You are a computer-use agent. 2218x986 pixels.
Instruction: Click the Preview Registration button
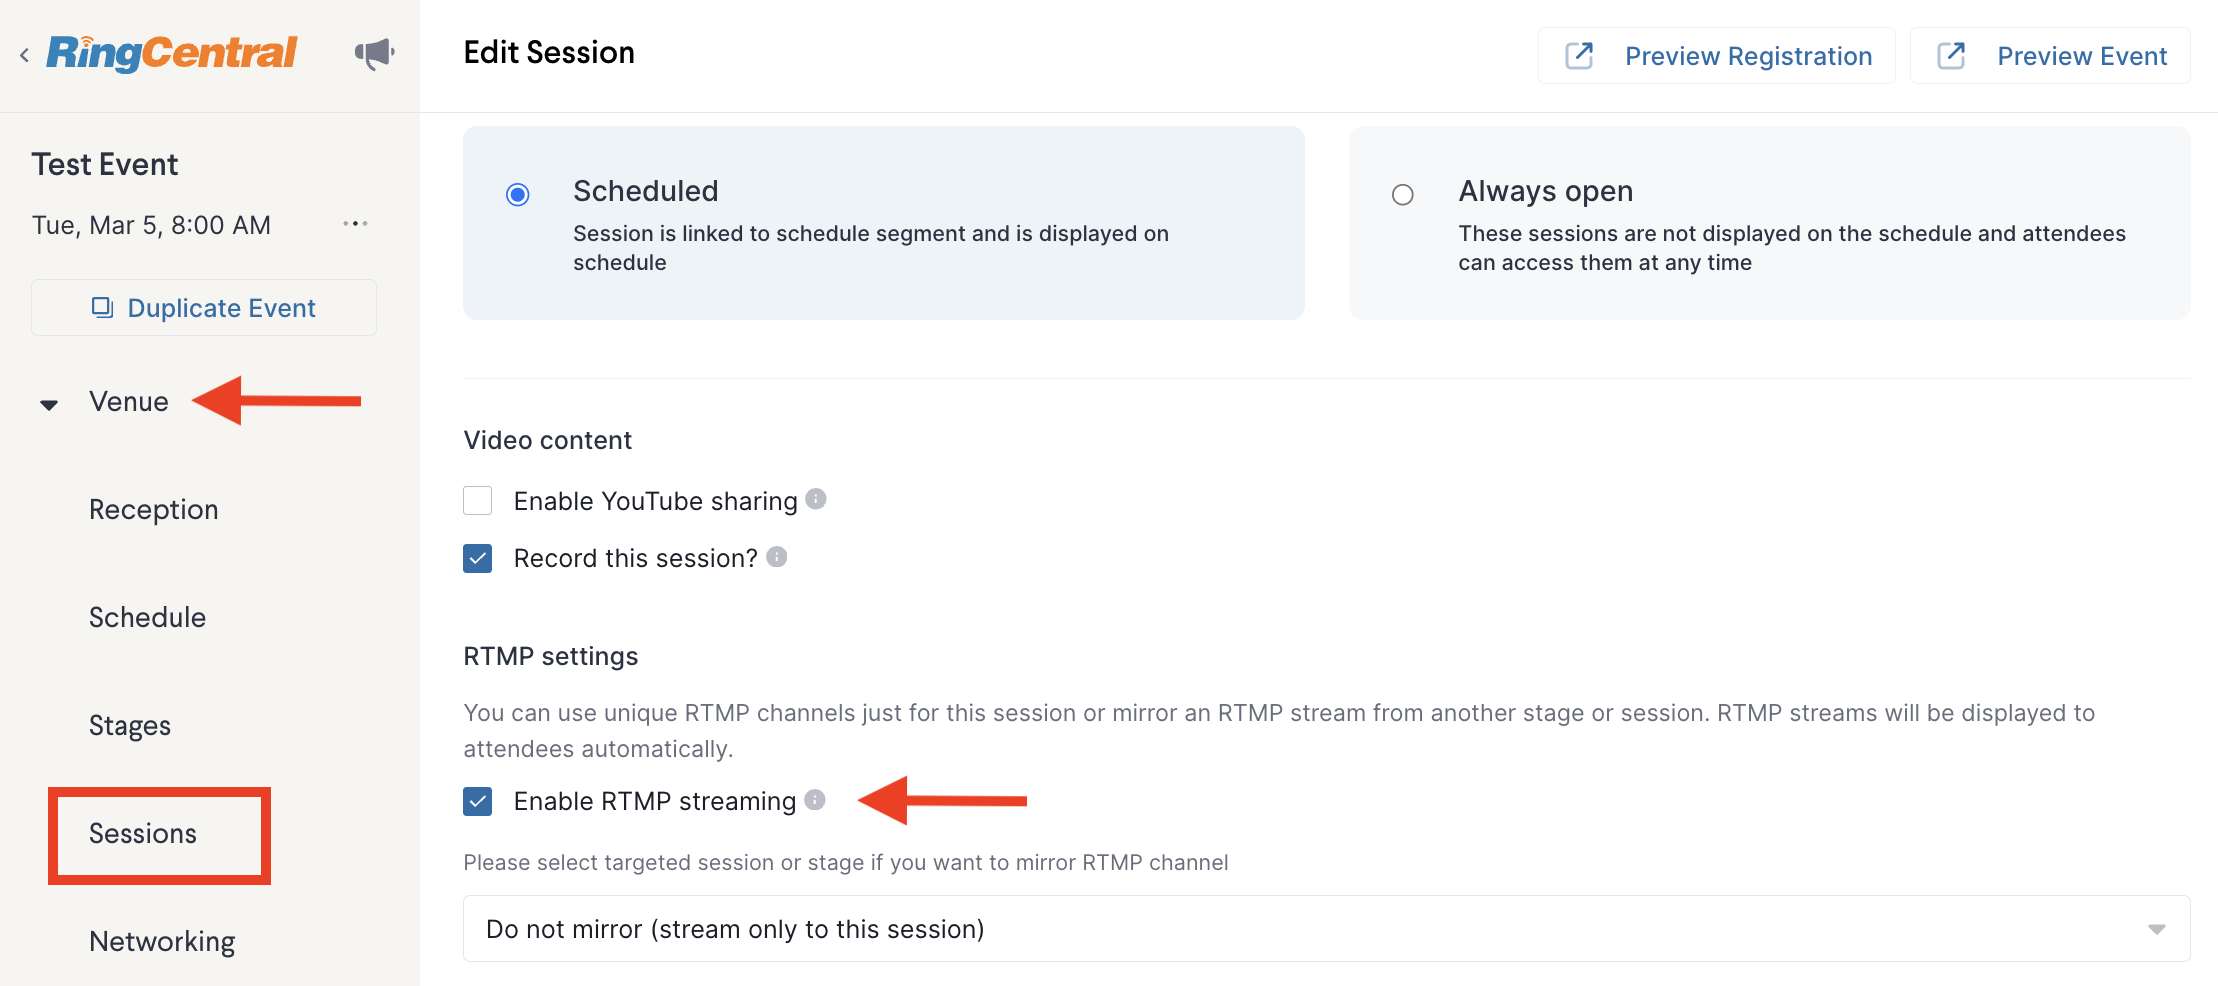(1717, 56)
